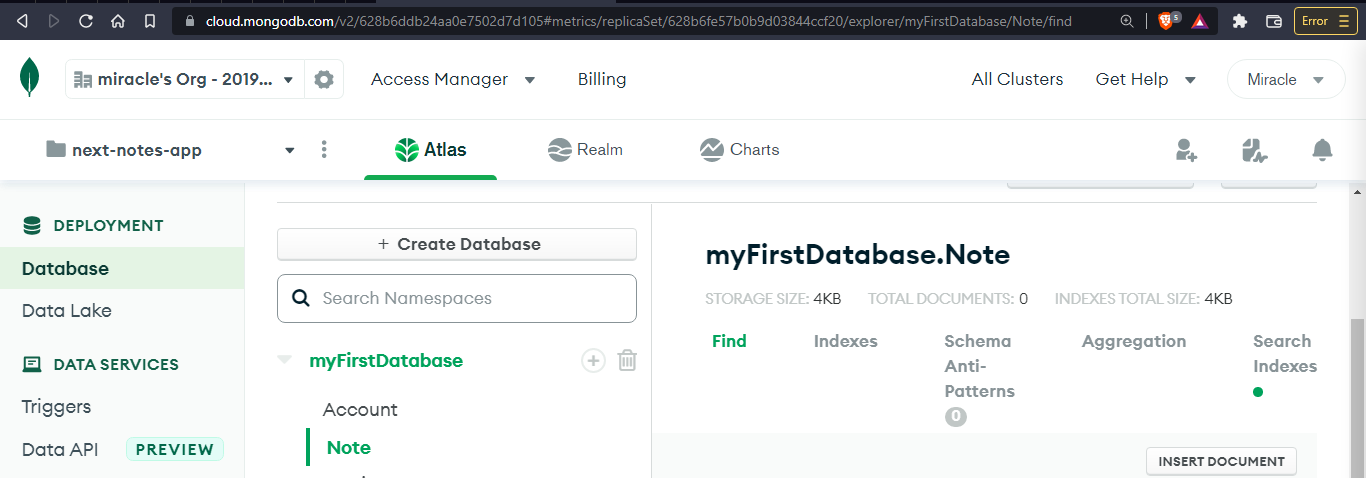This screenshot has height=478, width=1366.
Task: Bookmark this page via bookmark icon
Action: pyautogui.click(x=150, y=20)
